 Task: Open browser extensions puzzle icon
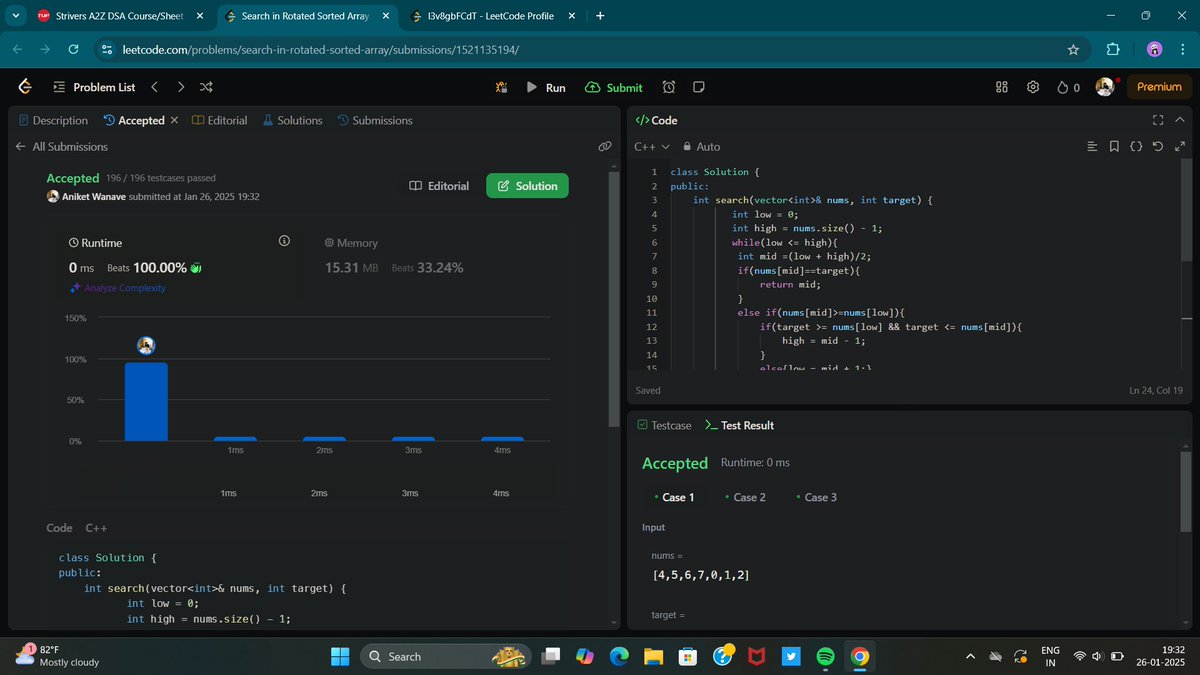(x=1113, y=49)
